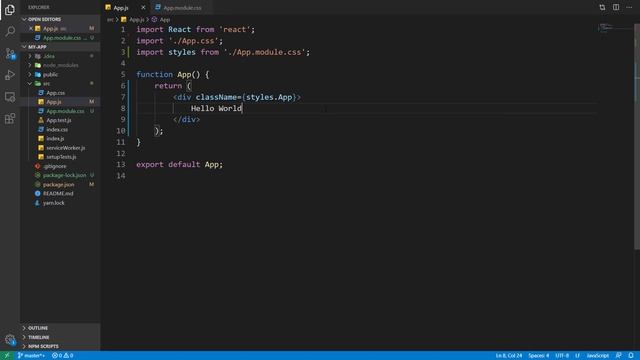
Task: Open index.css file
Action: tap(60, 129)
